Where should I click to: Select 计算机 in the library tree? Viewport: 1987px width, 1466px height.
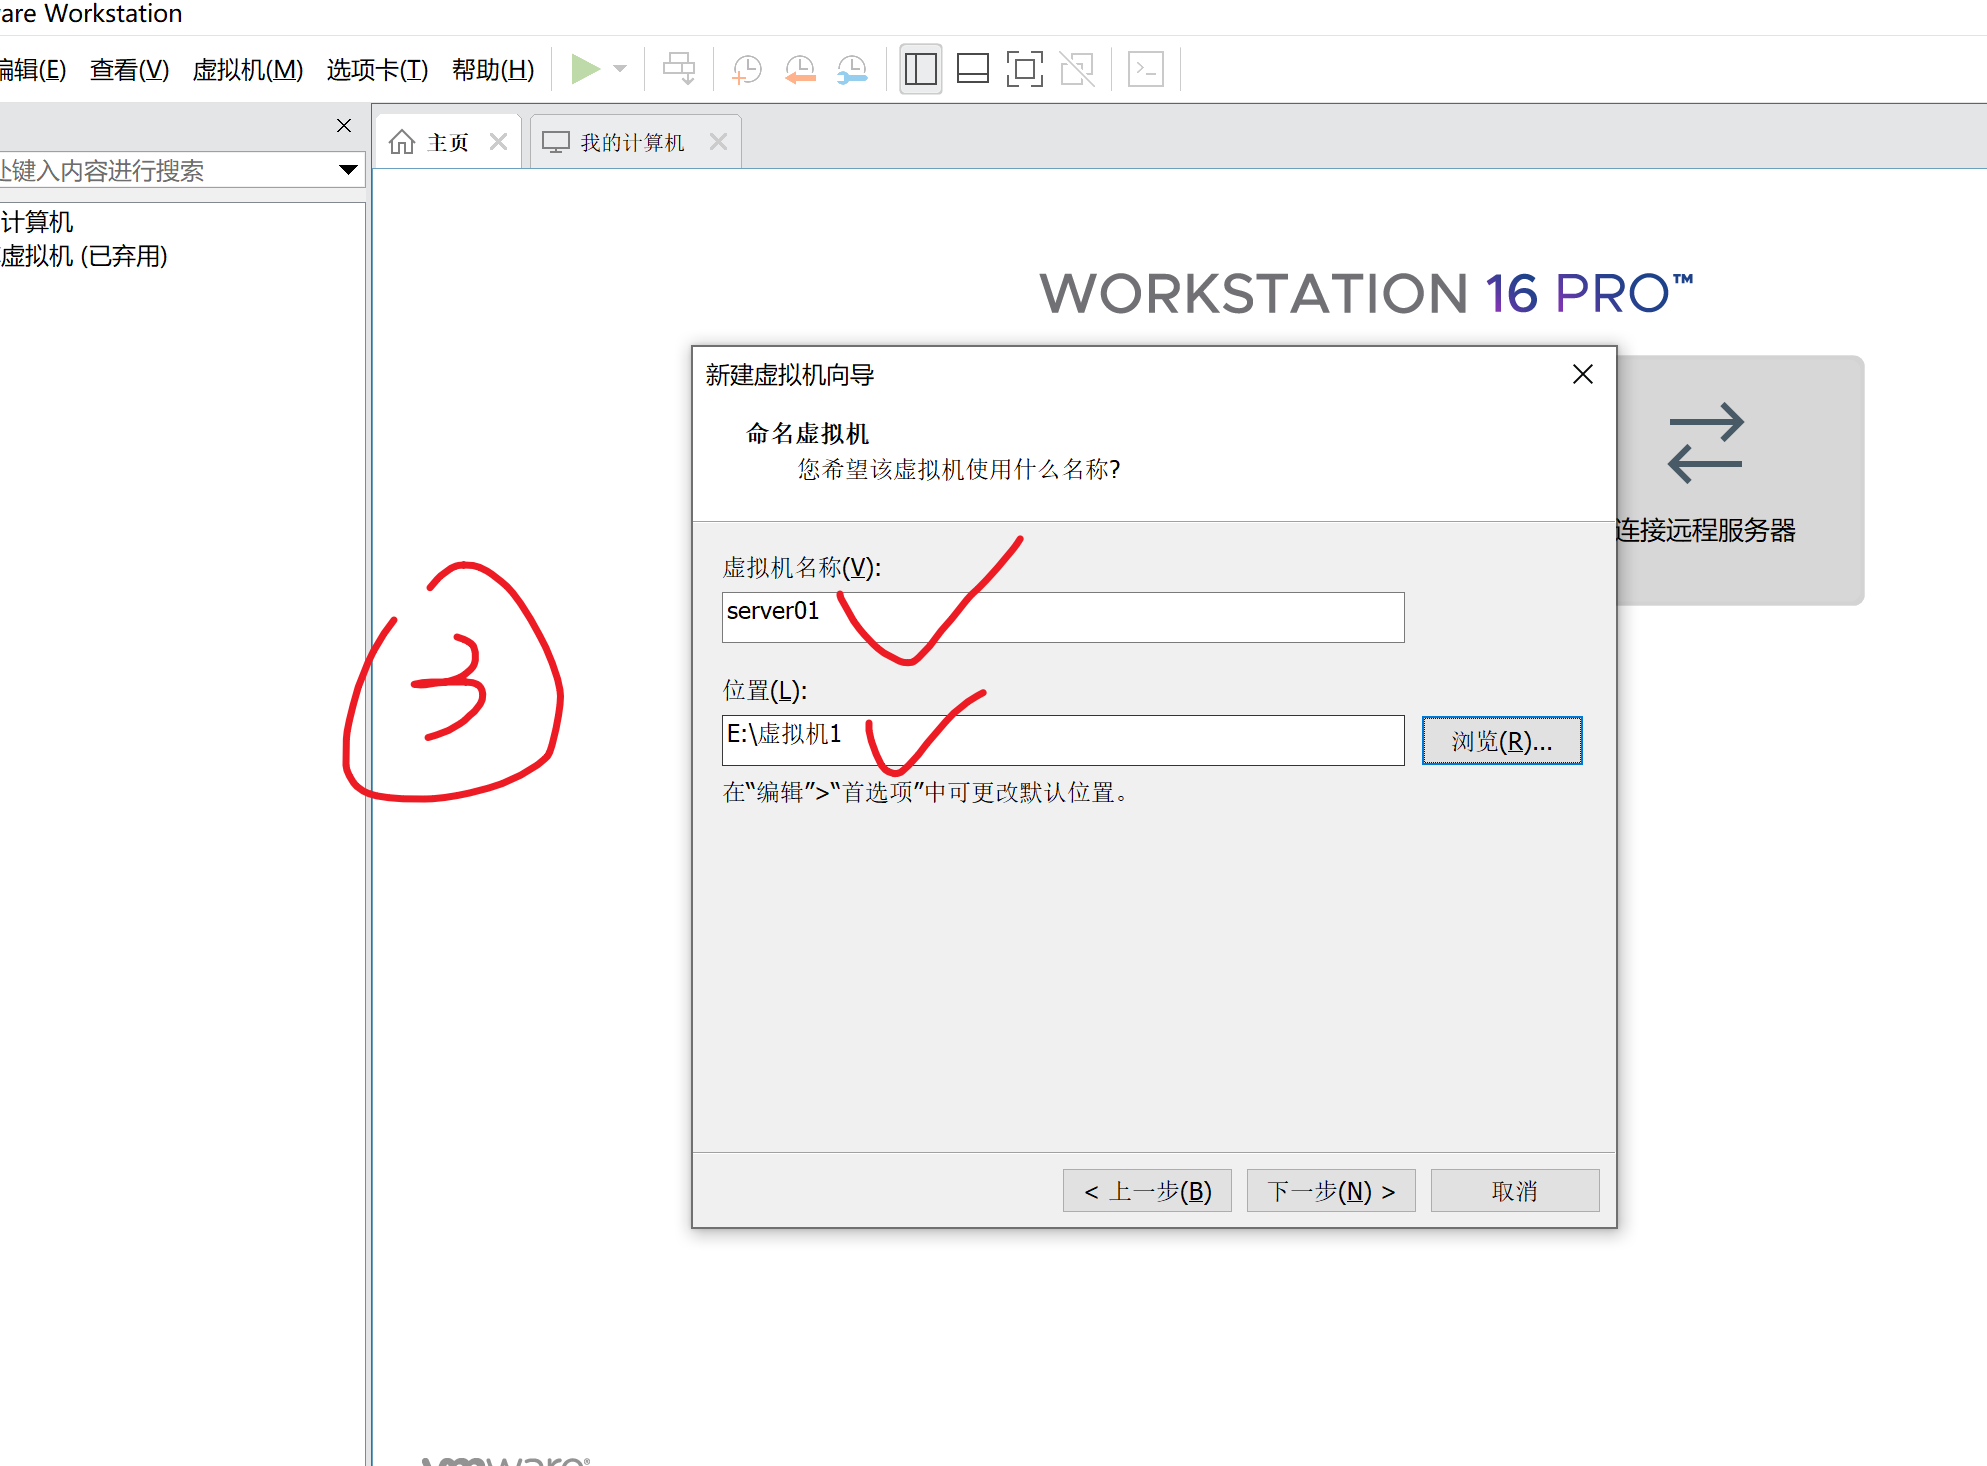(37, 222)
